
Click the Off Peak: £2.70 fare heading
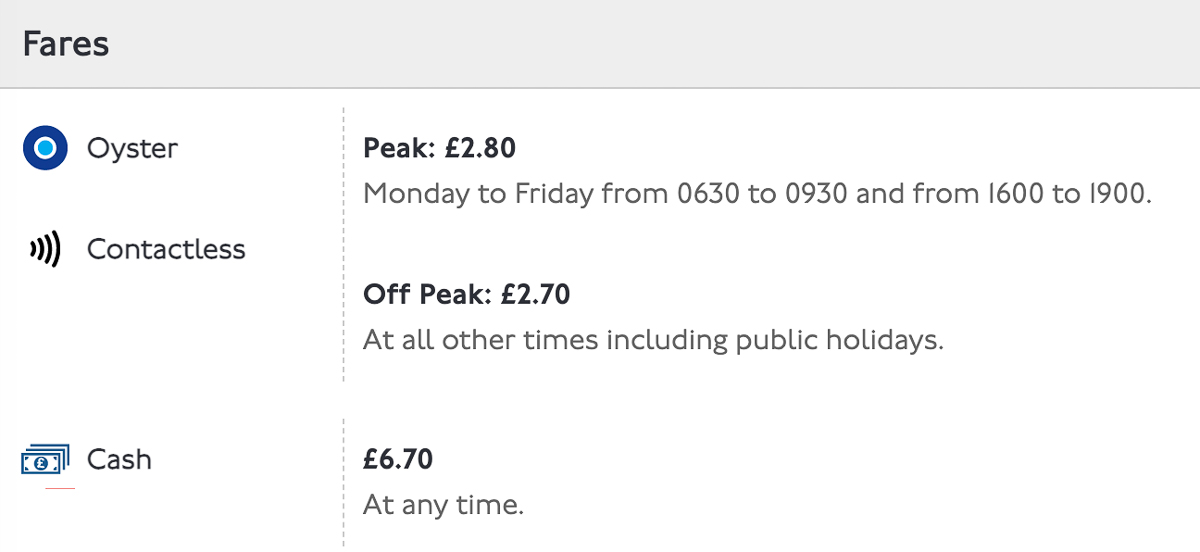pos(467,295)
